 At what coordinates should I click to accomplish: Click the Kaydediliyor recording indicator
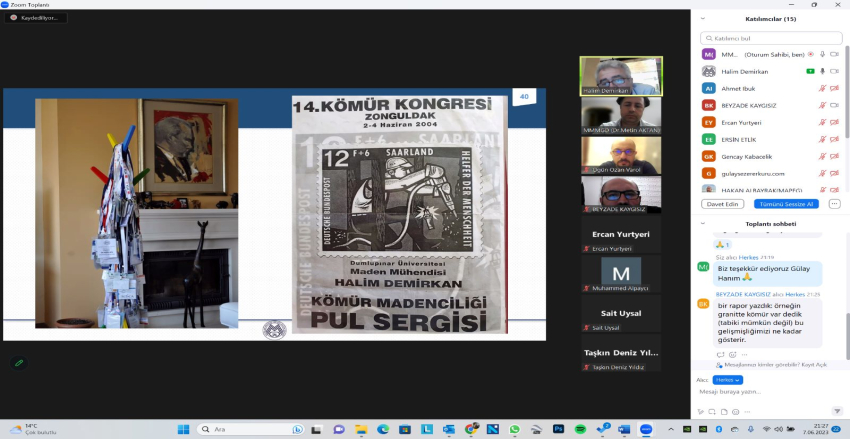[x=36, y=18]
